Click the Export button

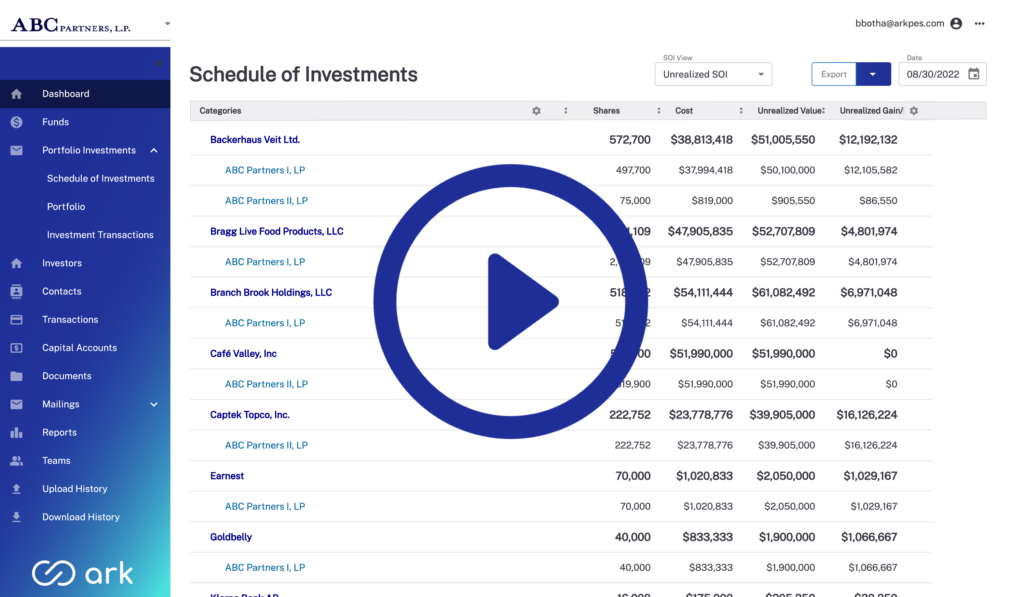point(834,74)
